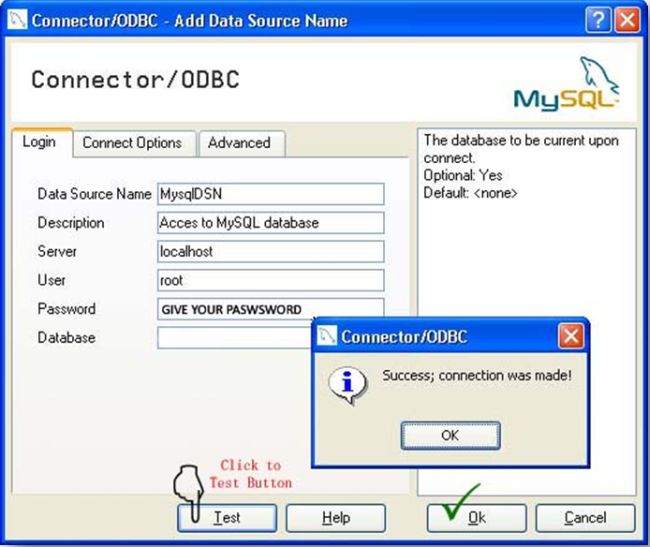Click into the Description field
The width and height of the screenshot is (650, 547).
click(271, 223)
